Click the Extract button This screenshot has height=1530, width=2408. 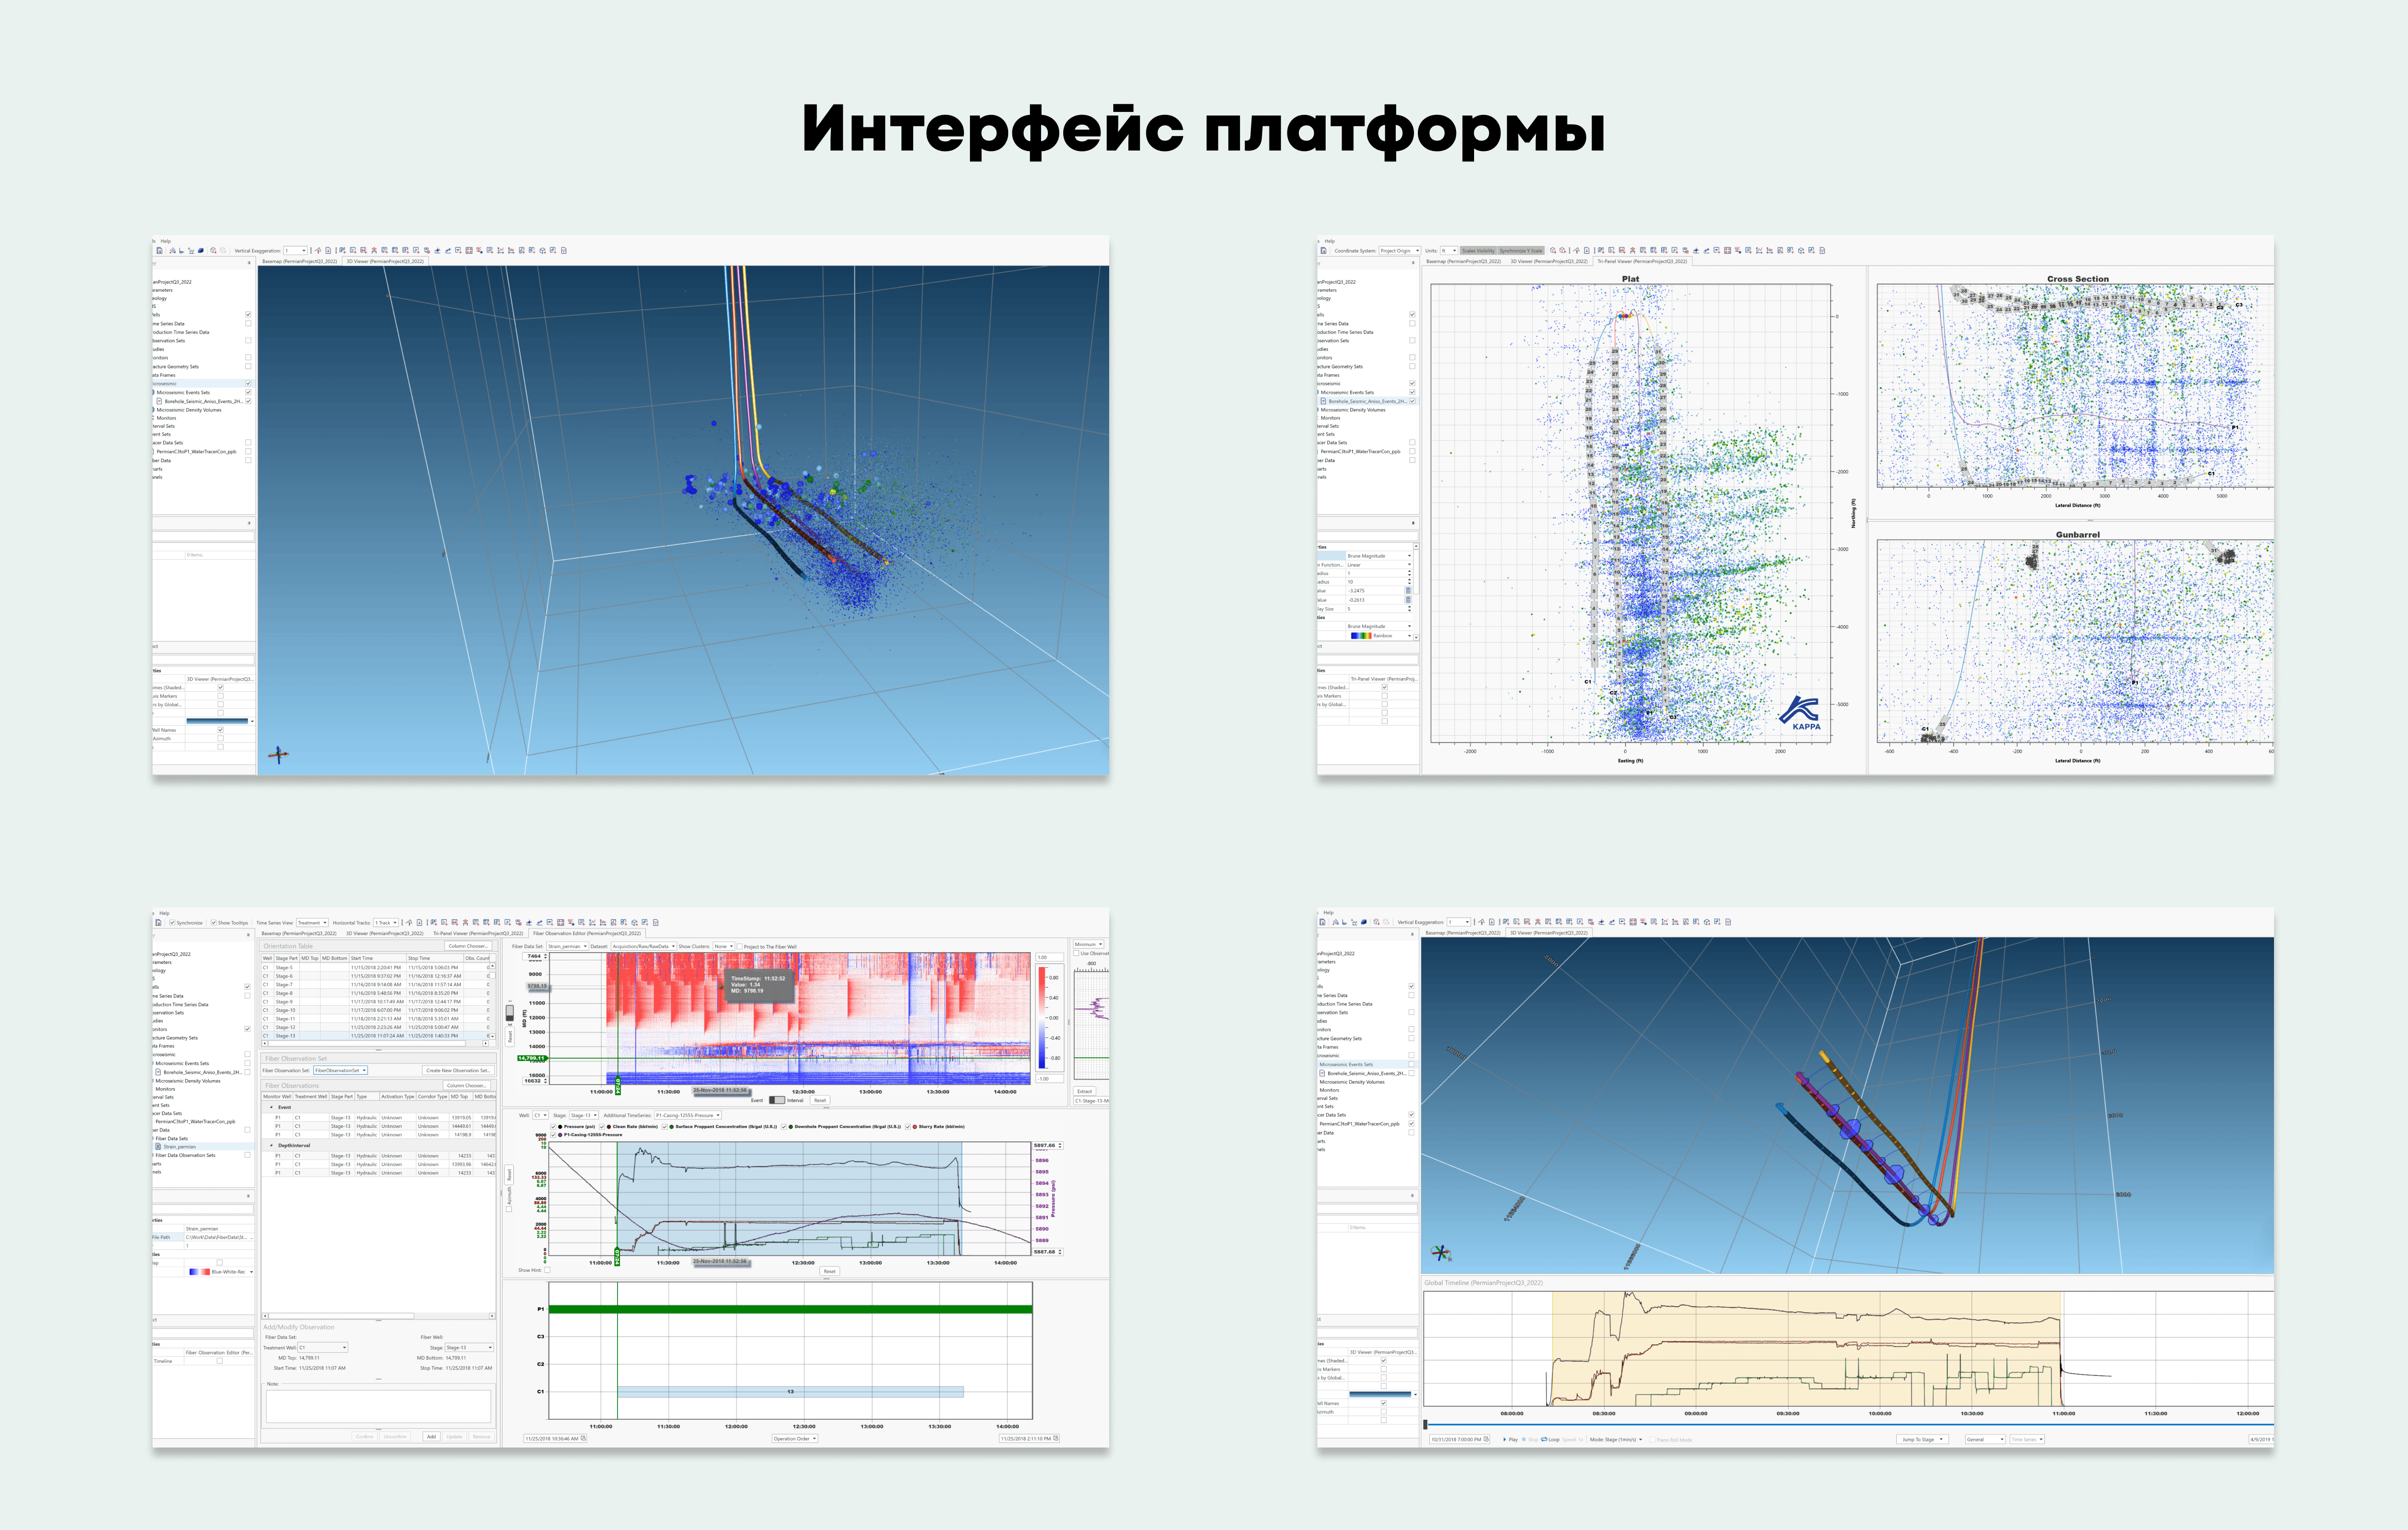[x=1084, y=1091]
